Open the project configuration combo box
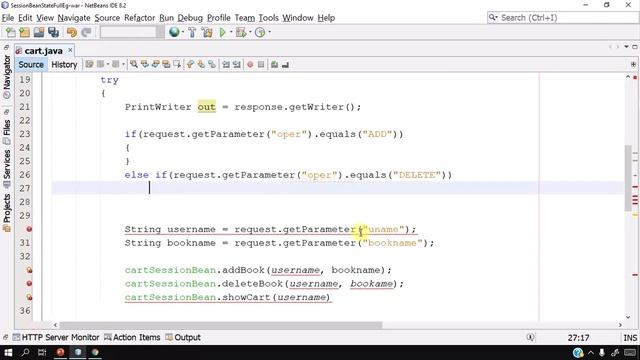640x360 pixels. click(132, 32)
